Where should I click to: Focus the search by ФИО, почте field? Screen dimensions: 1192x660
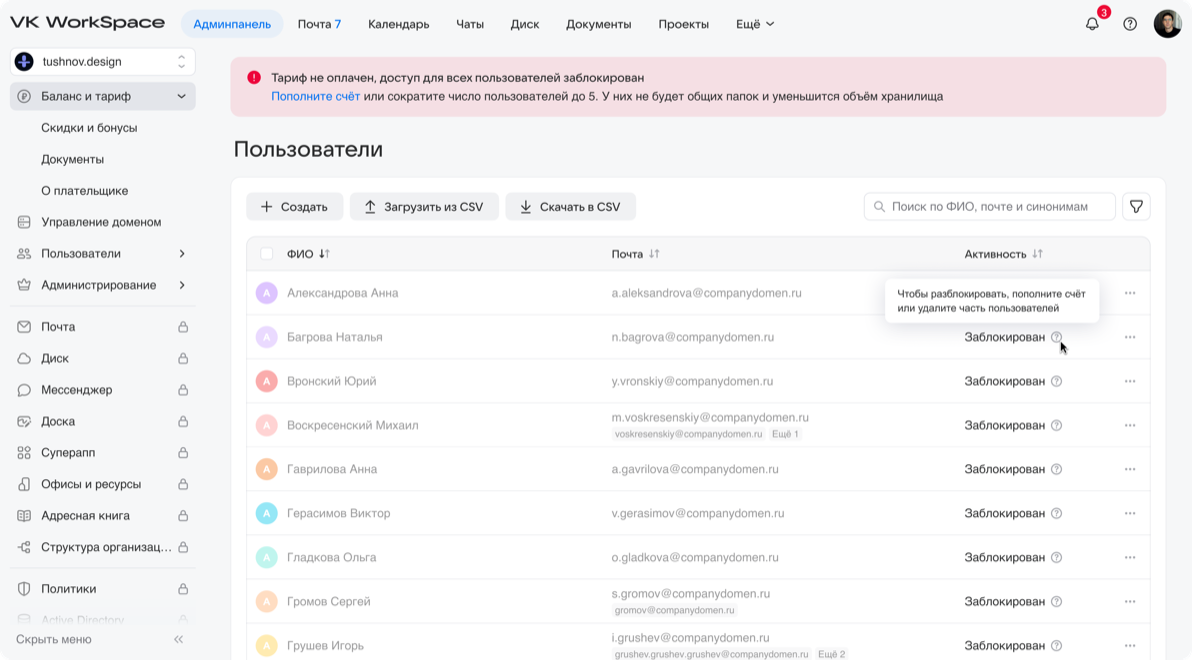coord(989,207)
